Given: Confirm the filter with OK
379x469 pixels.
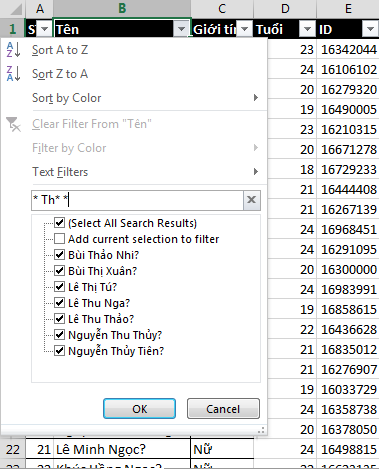Looking at the screenshot, I should point(139,409).
